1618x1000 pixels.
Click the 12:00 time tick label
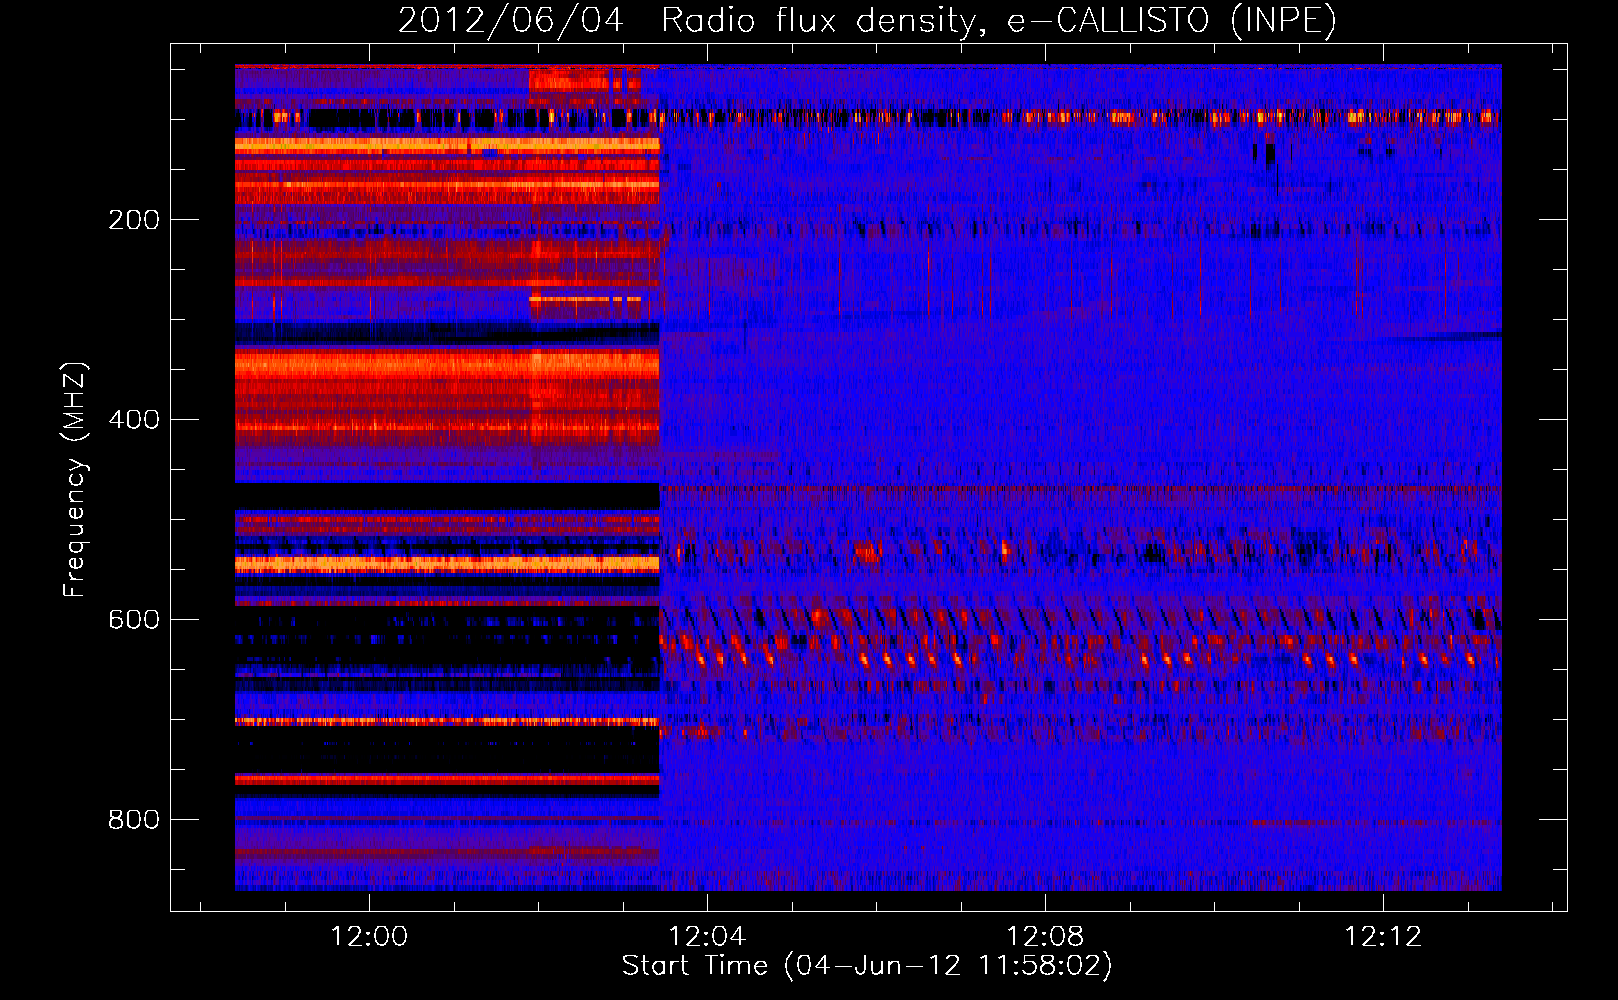click(370, 936)
